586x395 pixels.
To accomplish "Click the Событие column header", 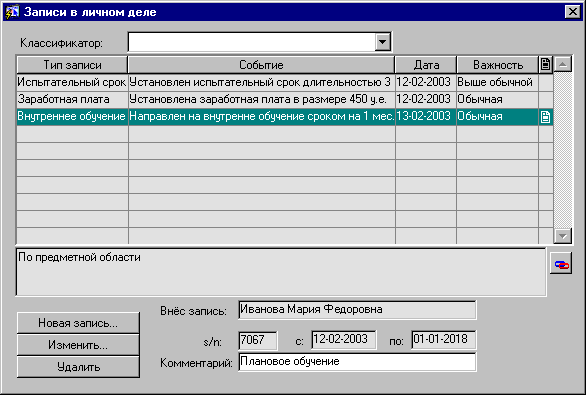I will (x=261, y=65).
